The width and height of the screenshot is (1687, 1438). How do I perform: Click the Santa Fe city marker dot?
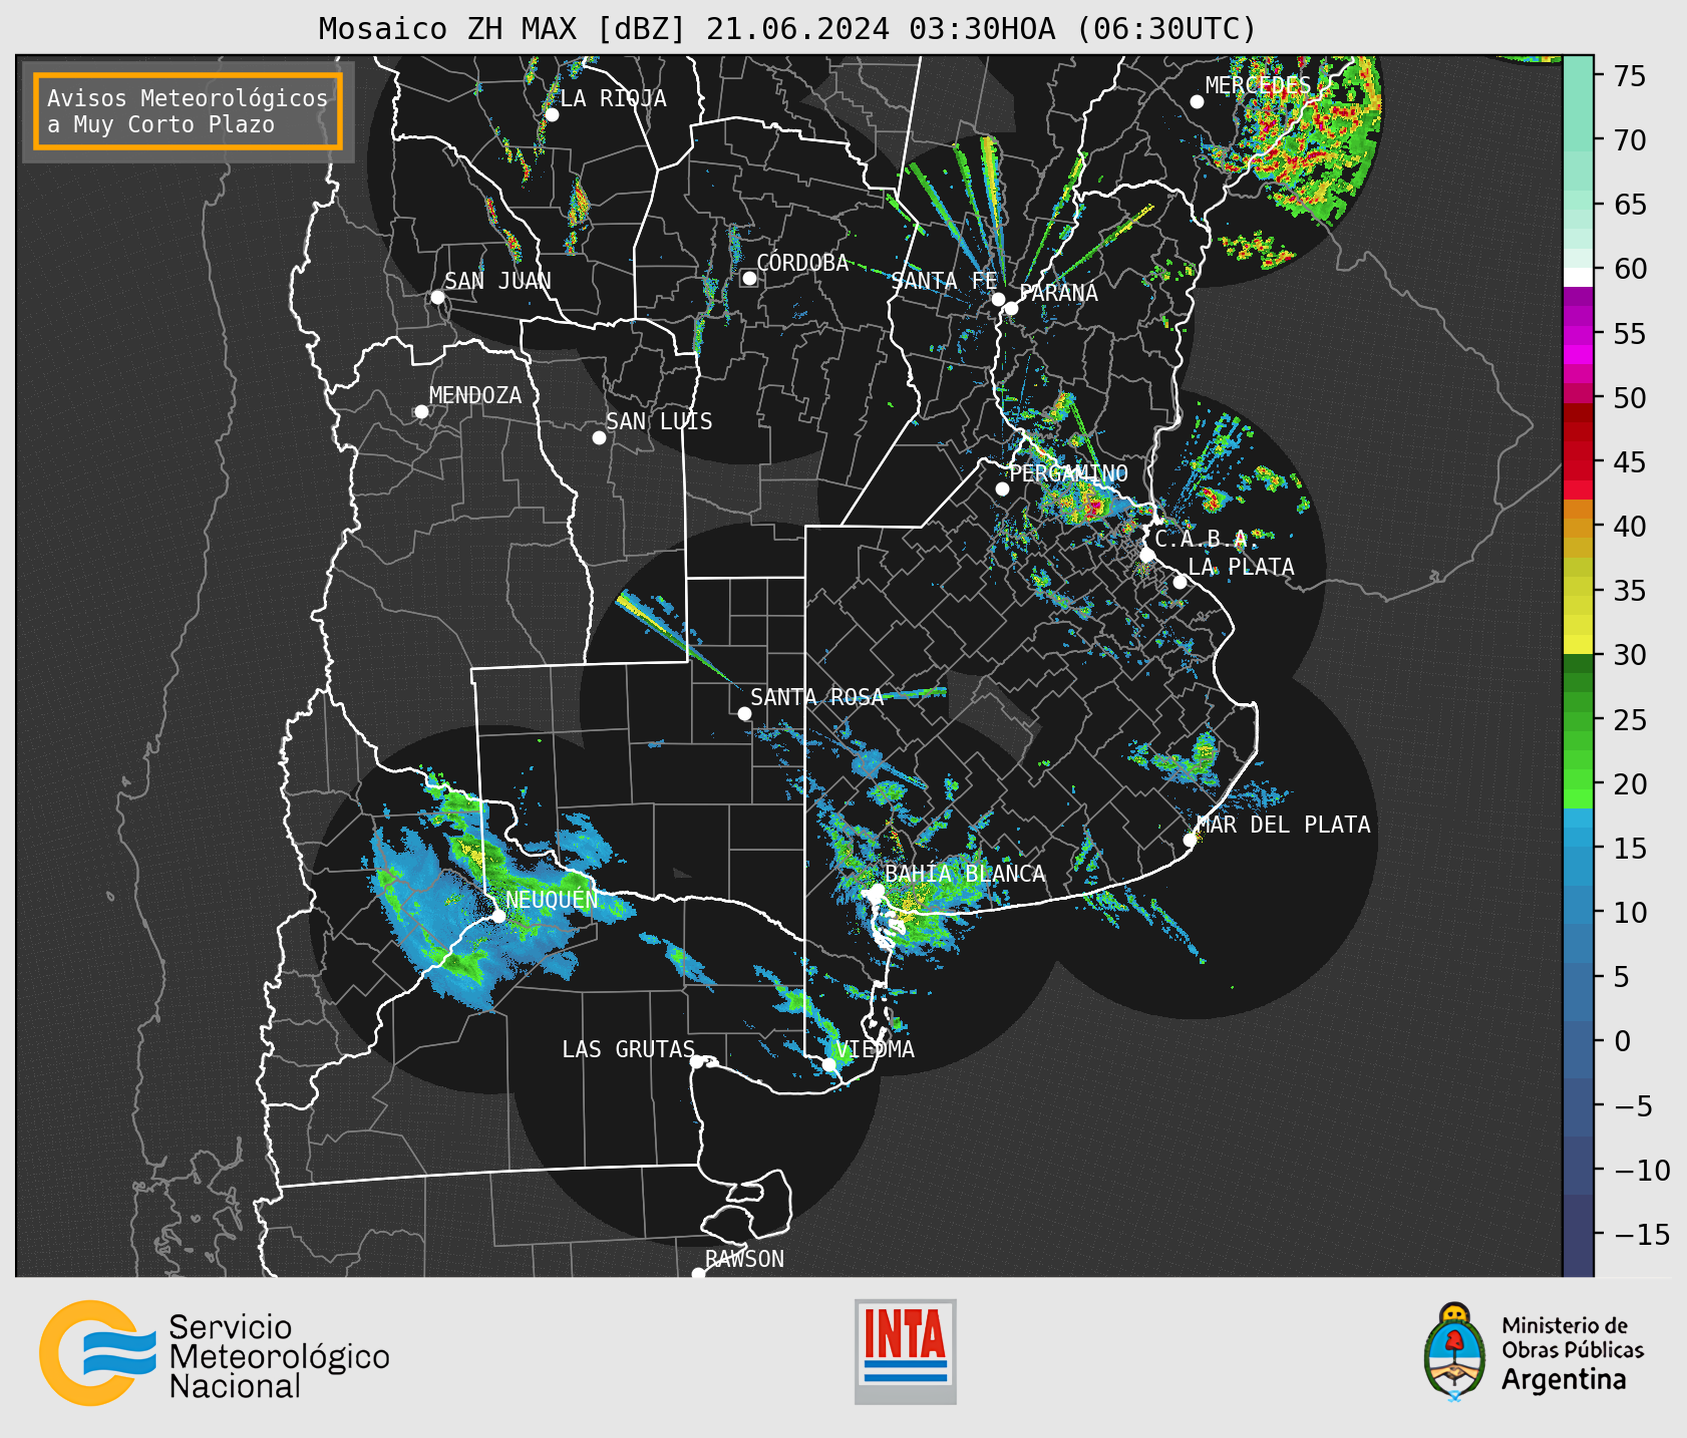point(998,299)
